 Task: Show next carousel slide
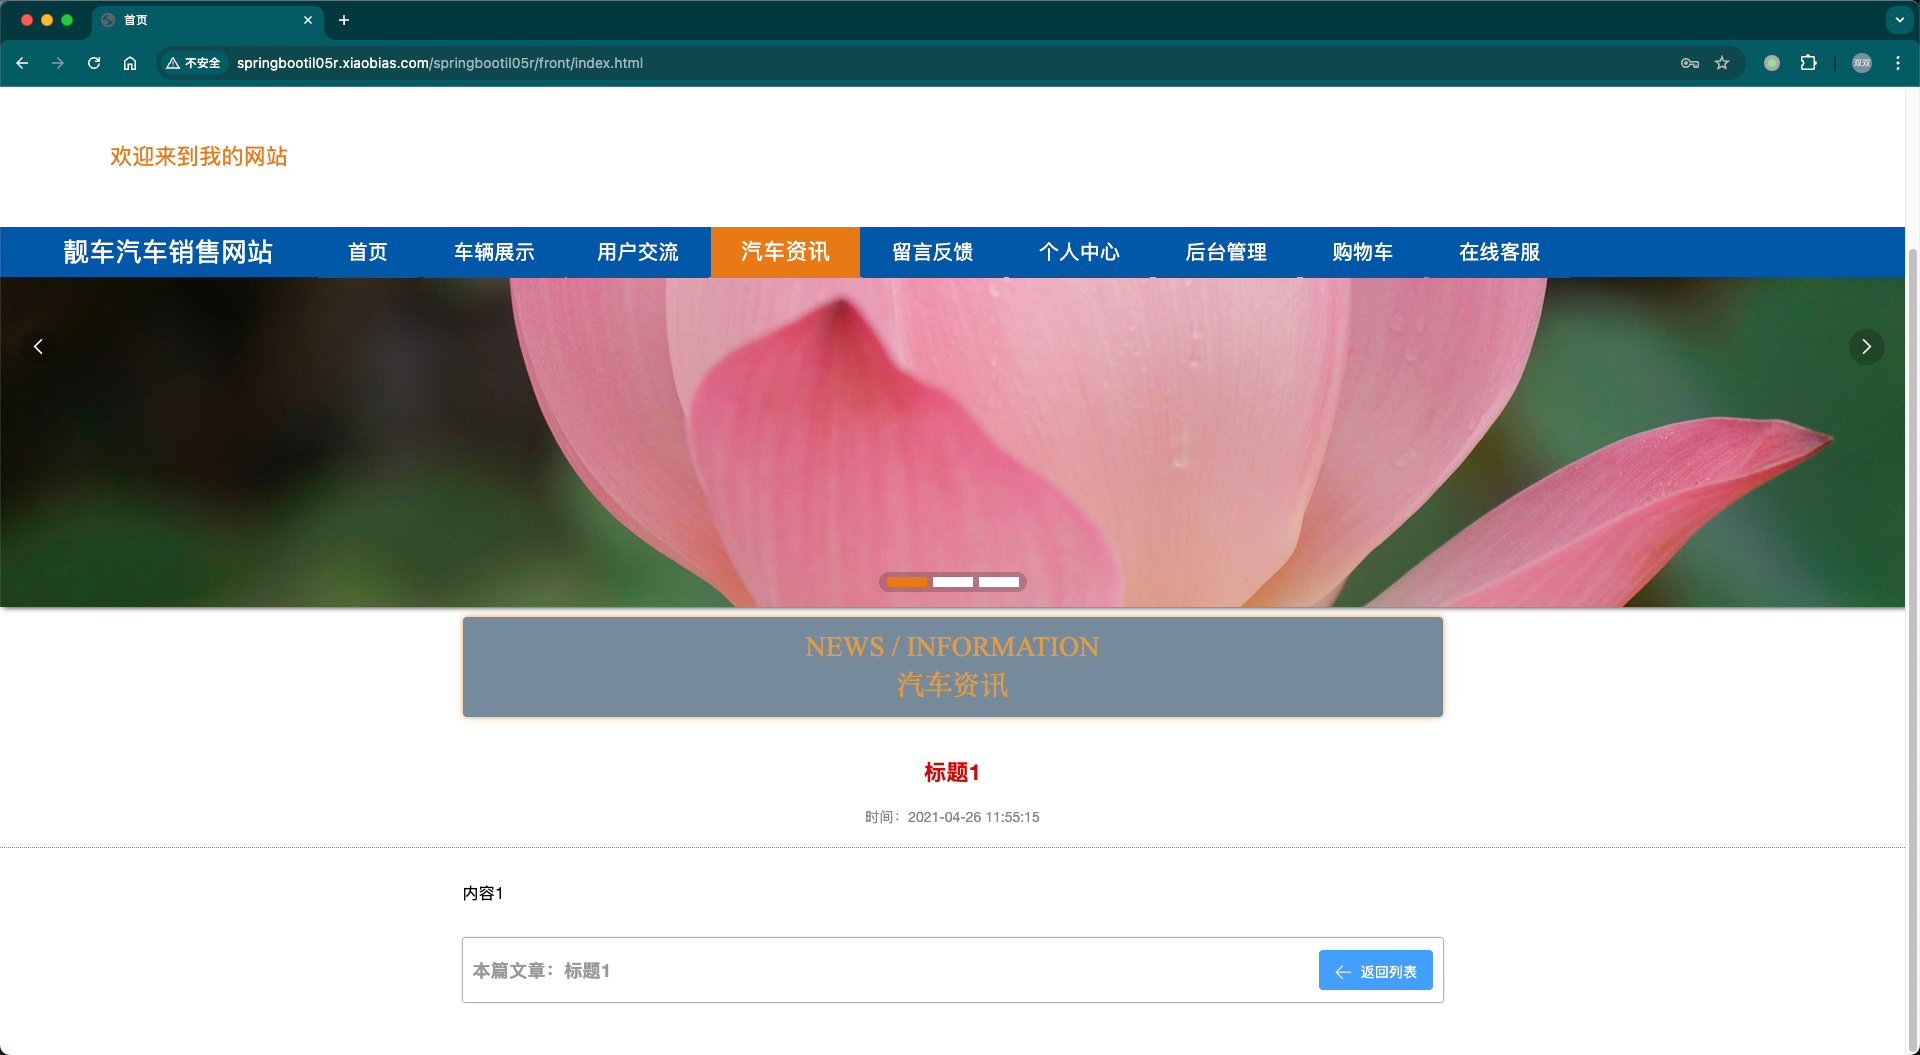tap(1866, 347)
